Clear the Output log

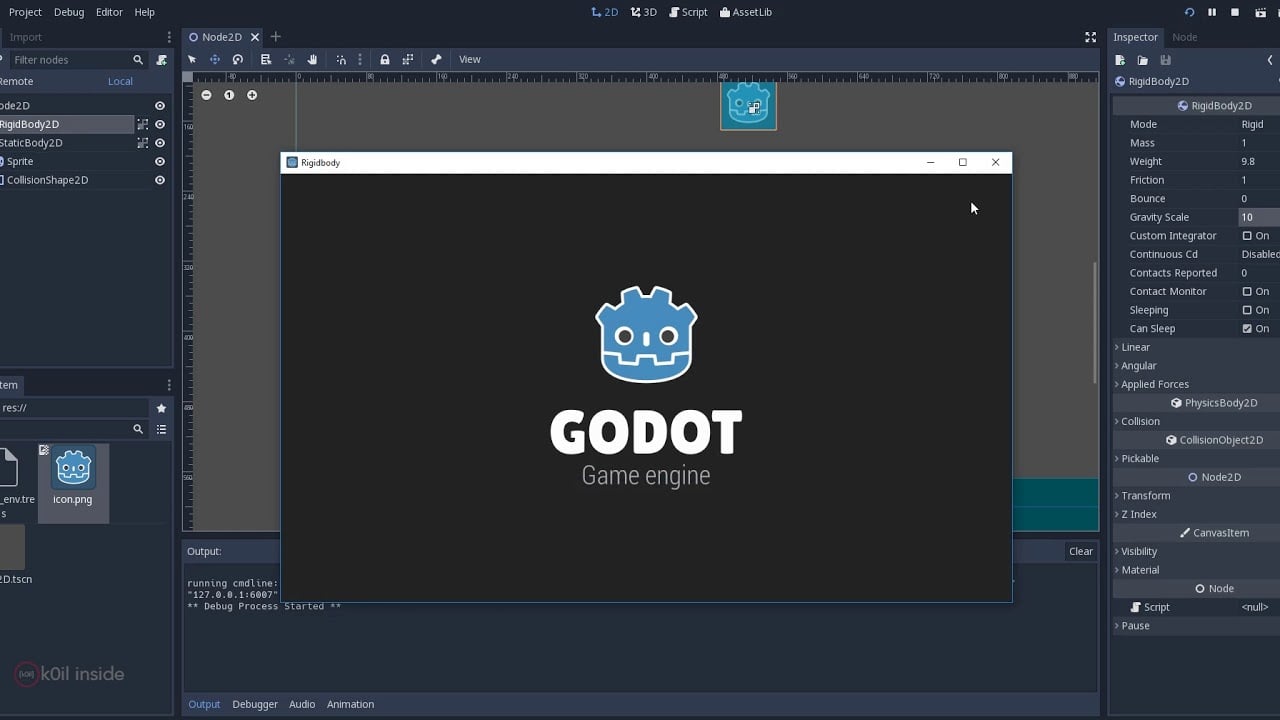(1081, 551)
